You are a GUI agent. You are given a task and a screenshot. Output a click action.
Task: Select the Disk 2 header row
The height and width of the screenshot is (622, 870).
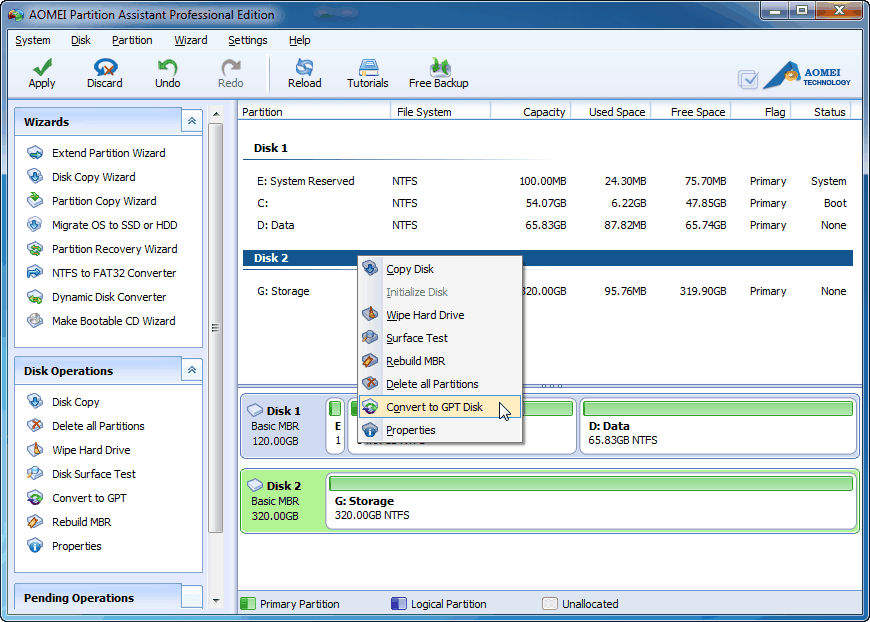[x=548, y=258]
